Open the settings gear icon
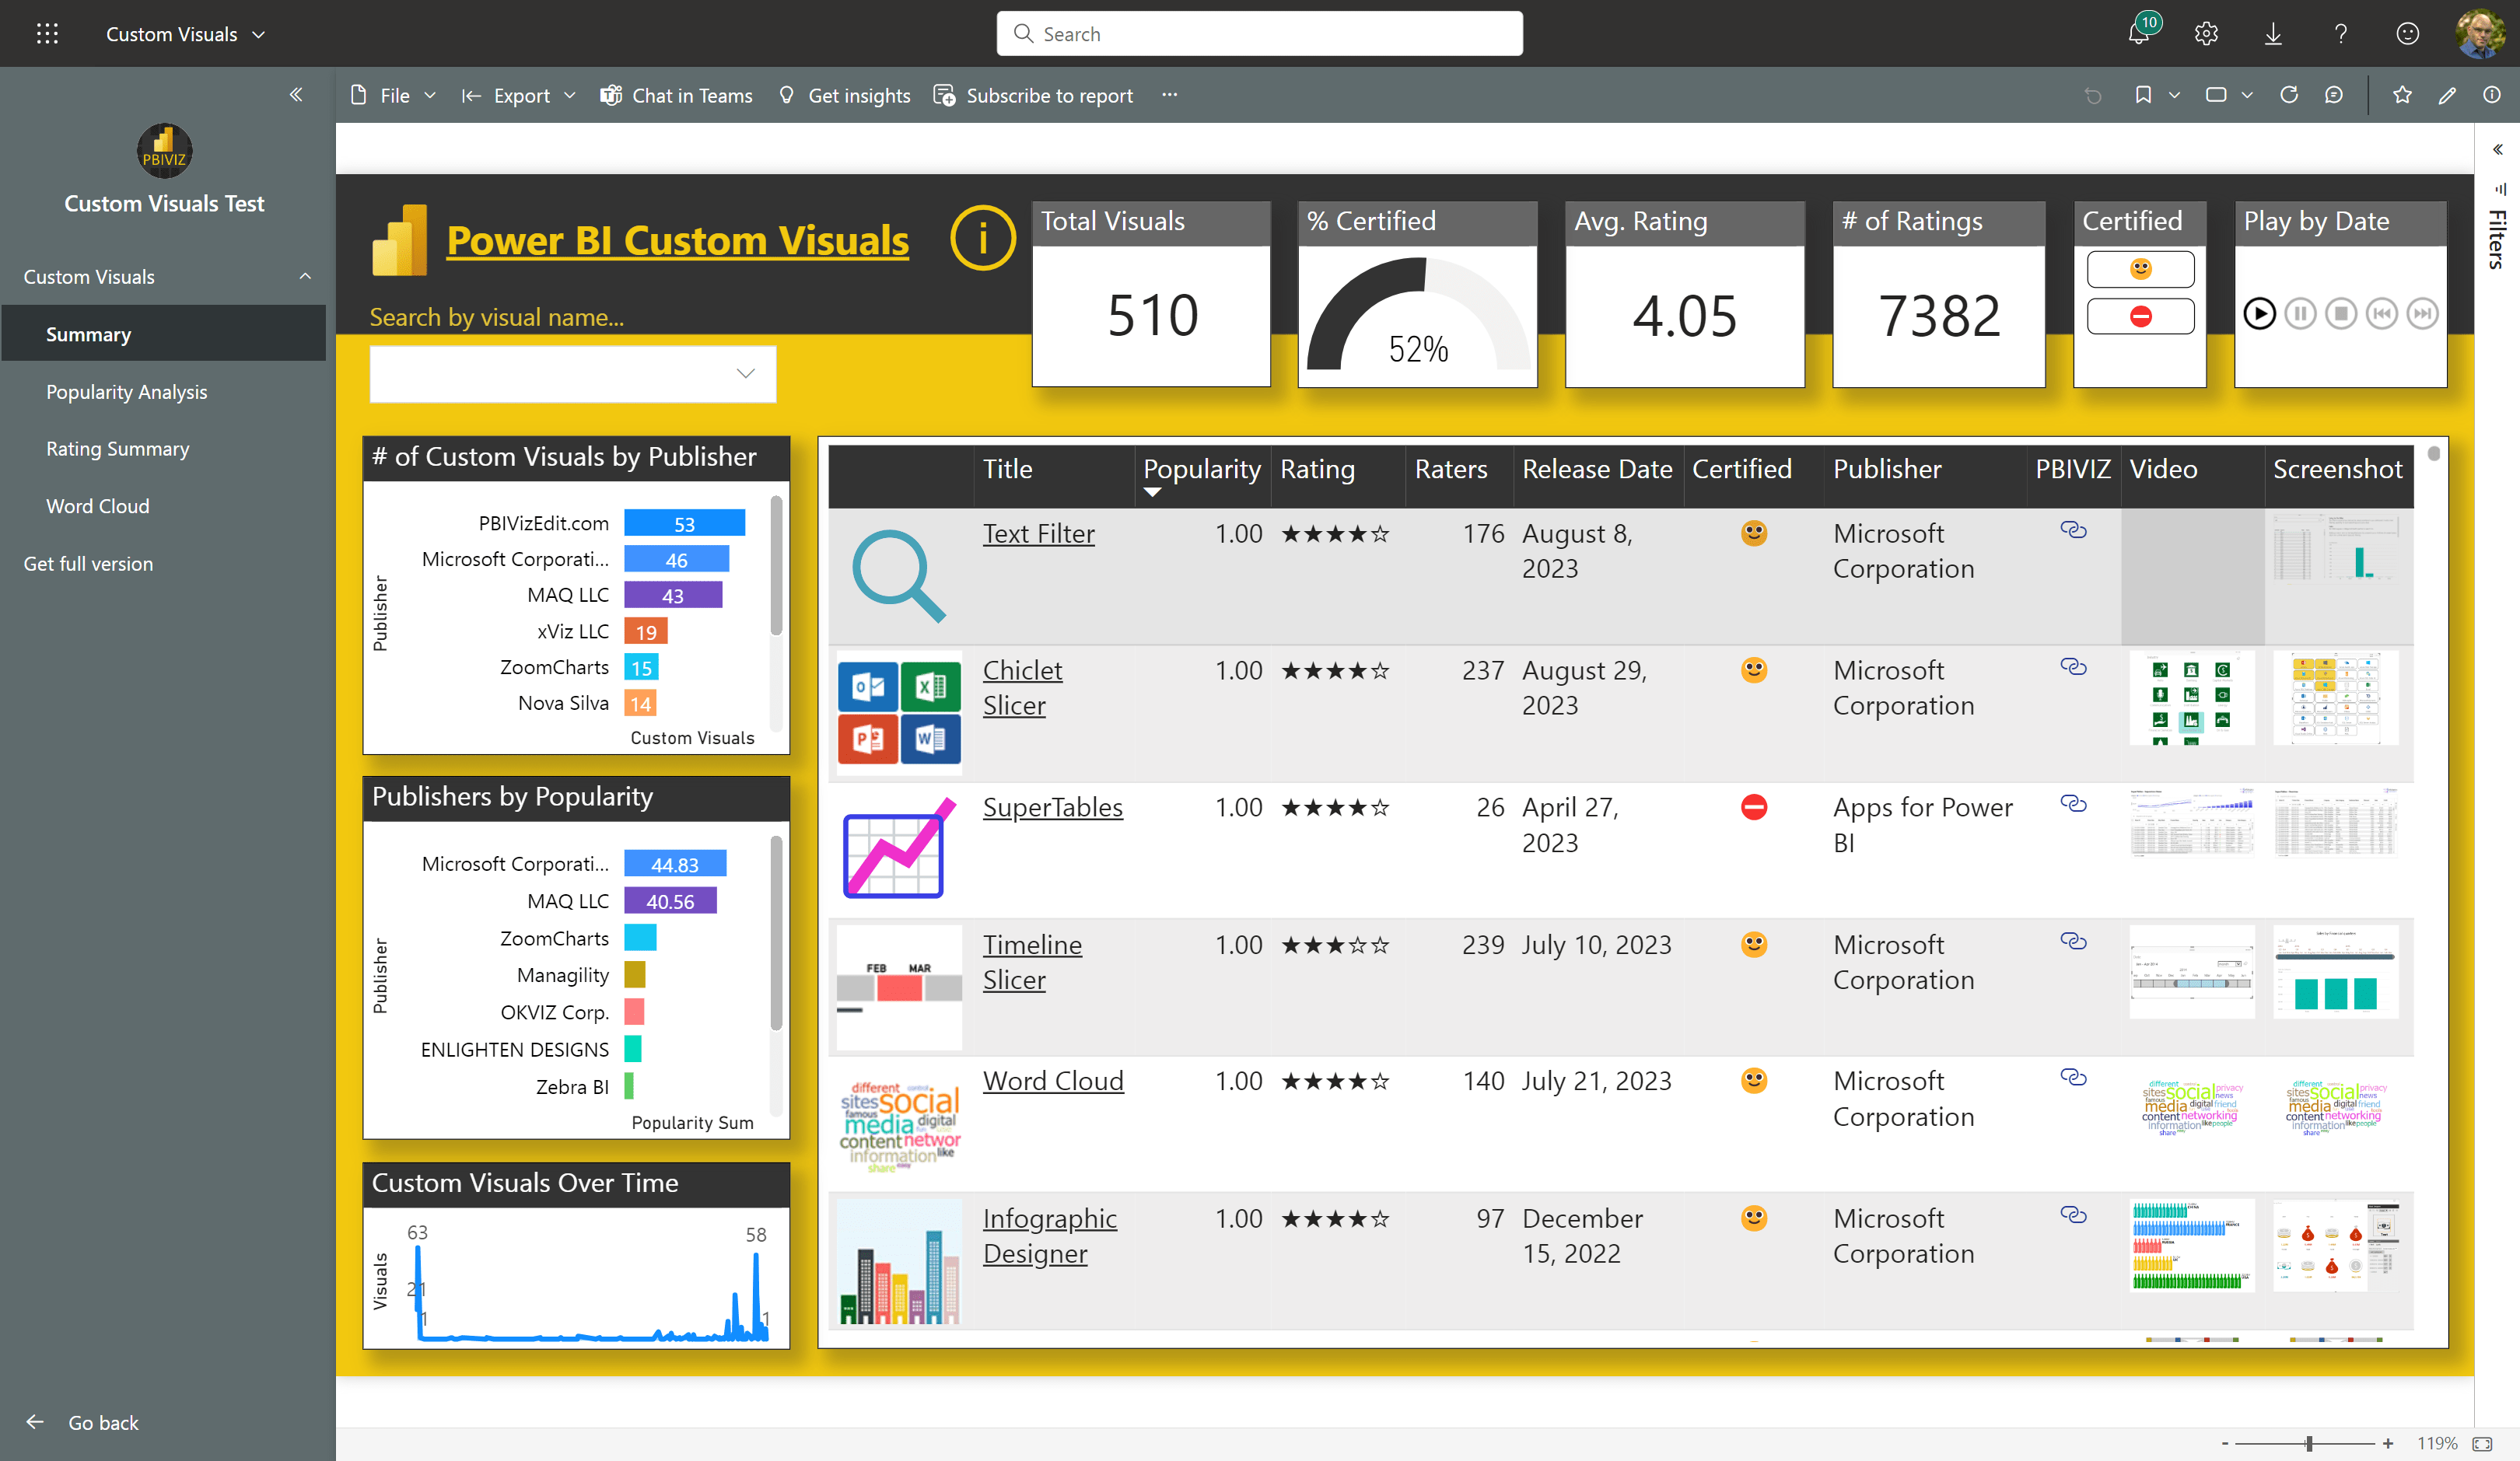 tap(2206, 34)
